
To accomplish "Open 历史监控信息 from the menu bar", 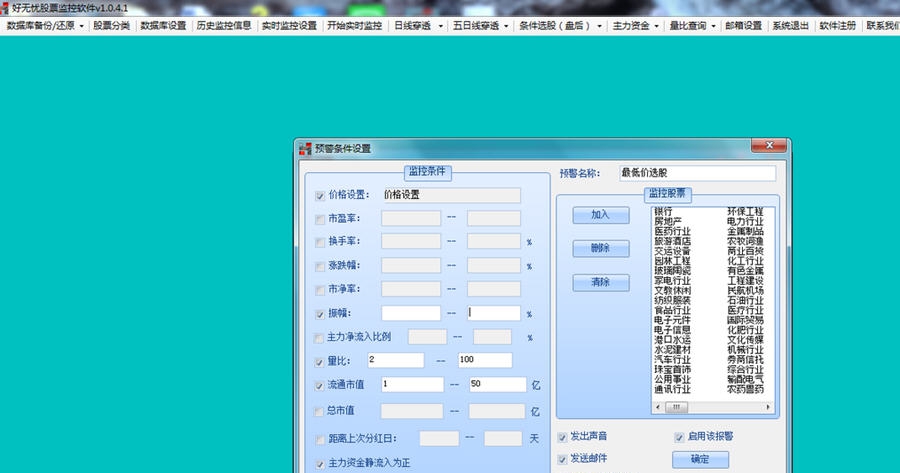I will [x=224, y=26].
